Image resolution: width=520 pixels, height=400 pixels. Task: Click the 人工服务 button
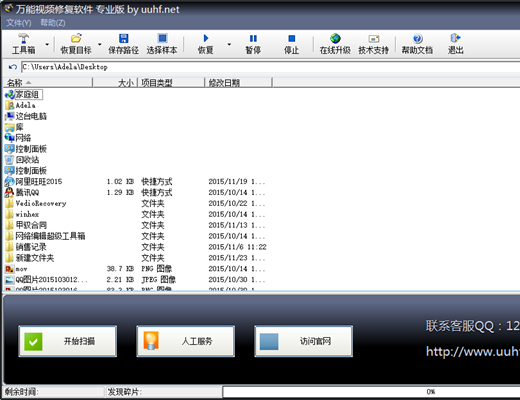coord(185,341)
